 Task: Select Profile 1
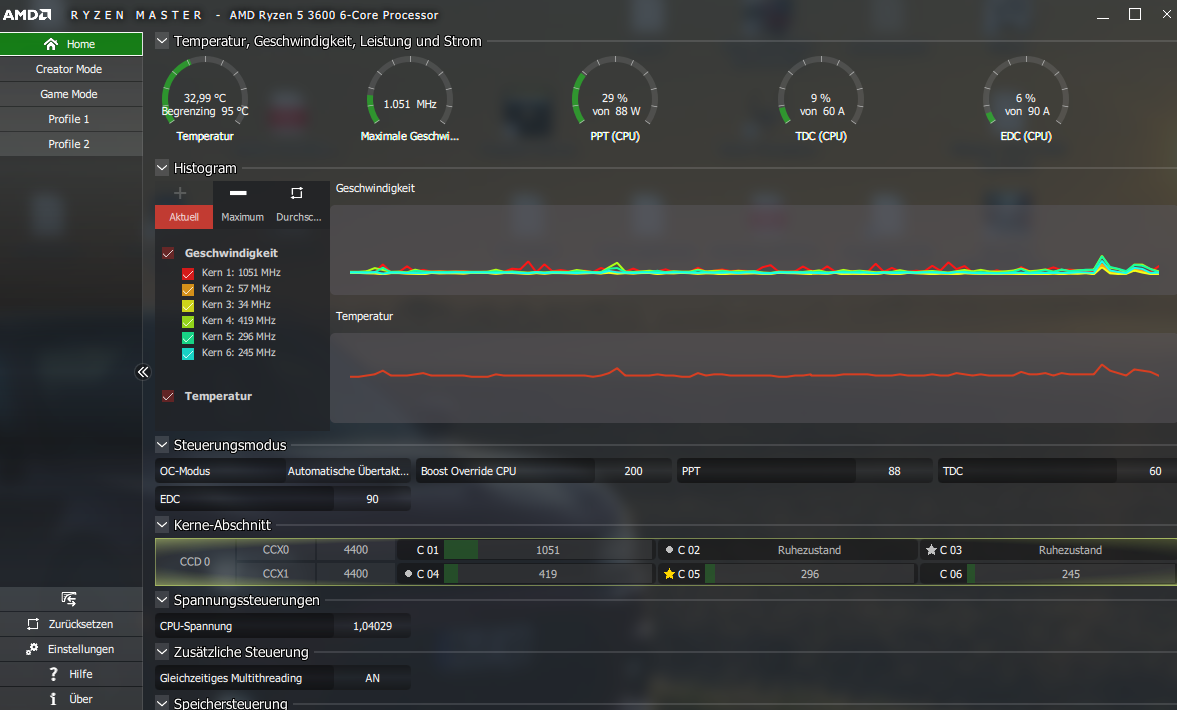pos(71,119)
